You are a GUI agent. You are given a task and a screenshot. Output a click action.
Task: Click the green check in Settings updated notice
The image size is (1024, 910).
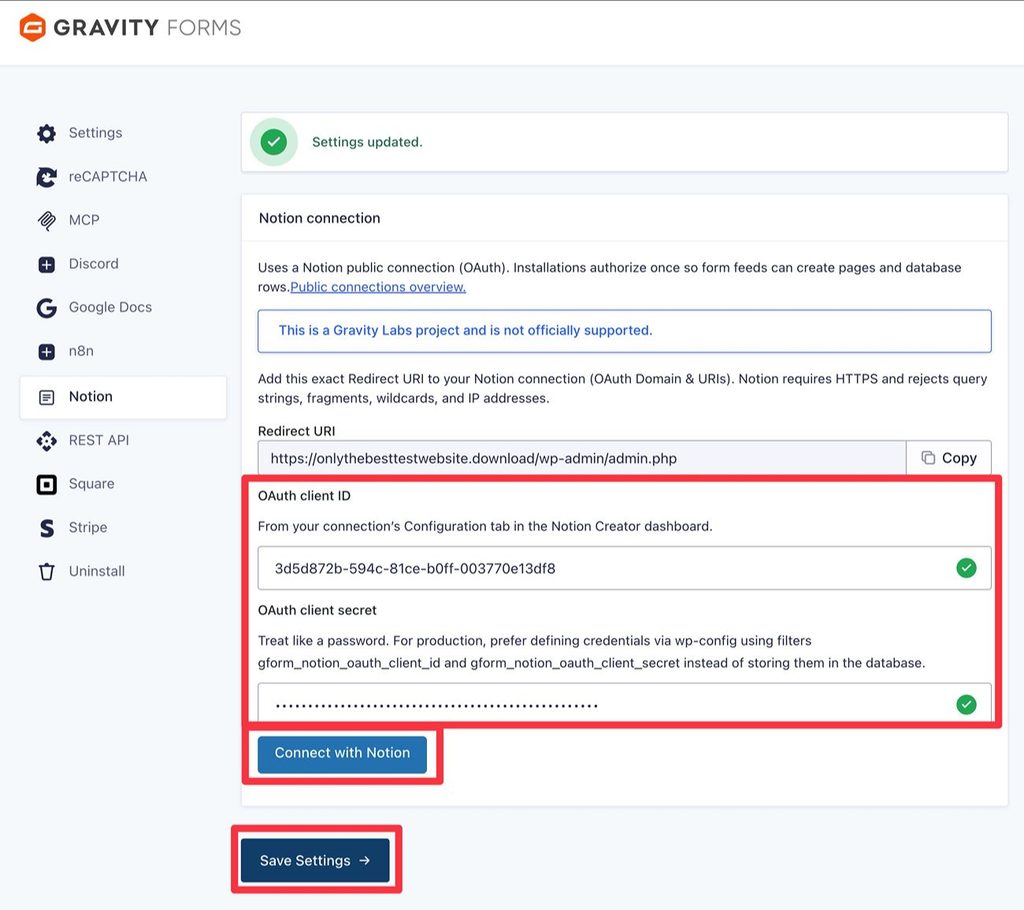[274, 142]
